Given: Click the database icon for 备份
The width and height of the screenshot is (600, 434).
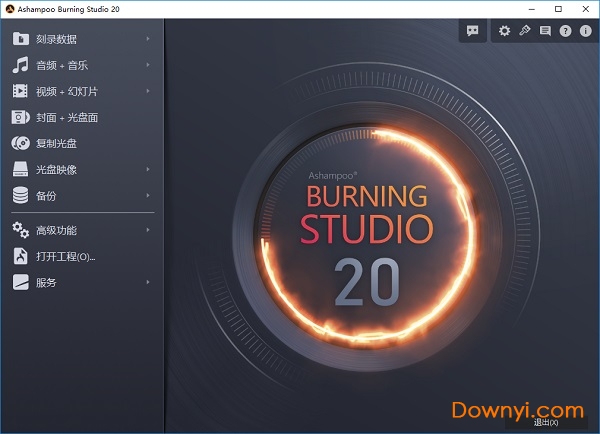Looking at the screenshot, I should [x=20, y=195].
